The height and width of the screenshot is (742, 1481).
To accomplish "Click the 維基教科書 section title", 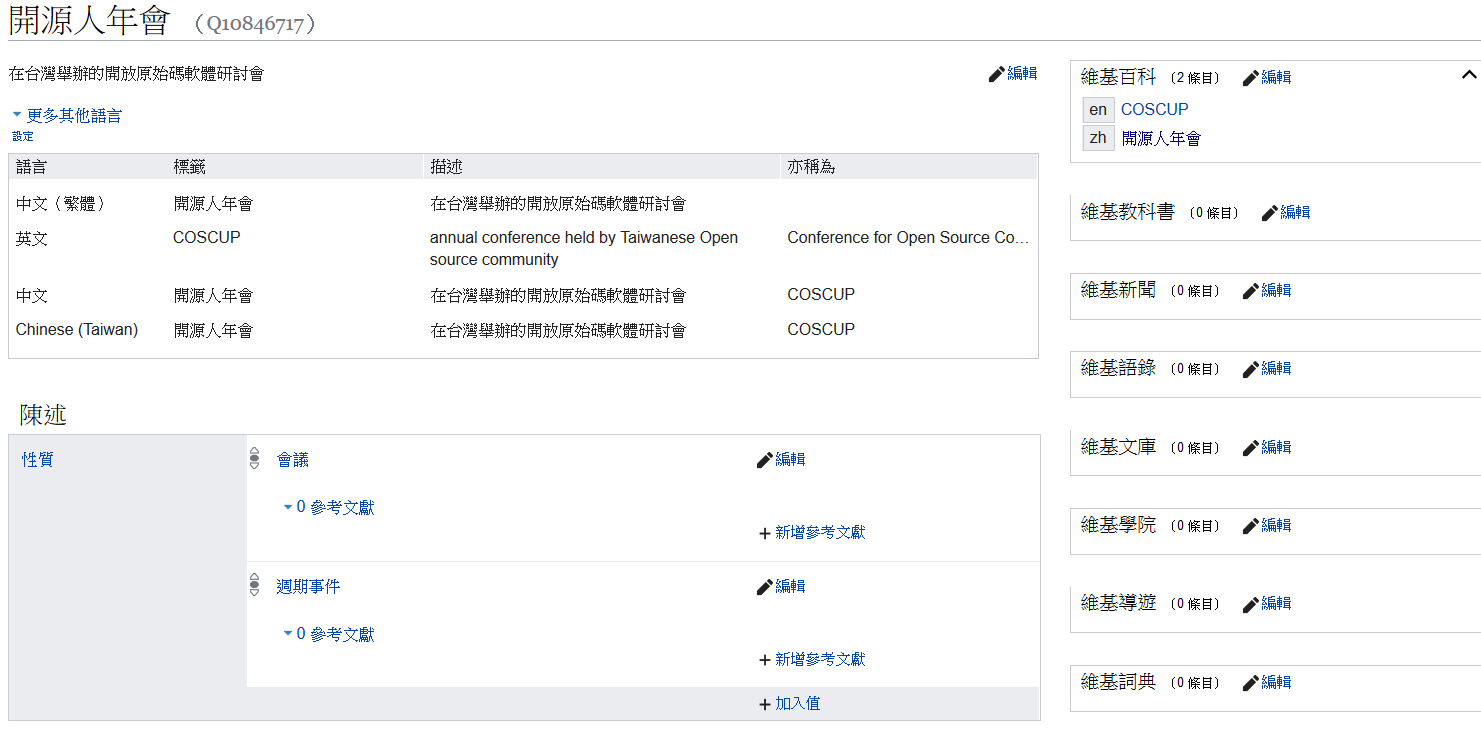I will [x=1127, y=212].
